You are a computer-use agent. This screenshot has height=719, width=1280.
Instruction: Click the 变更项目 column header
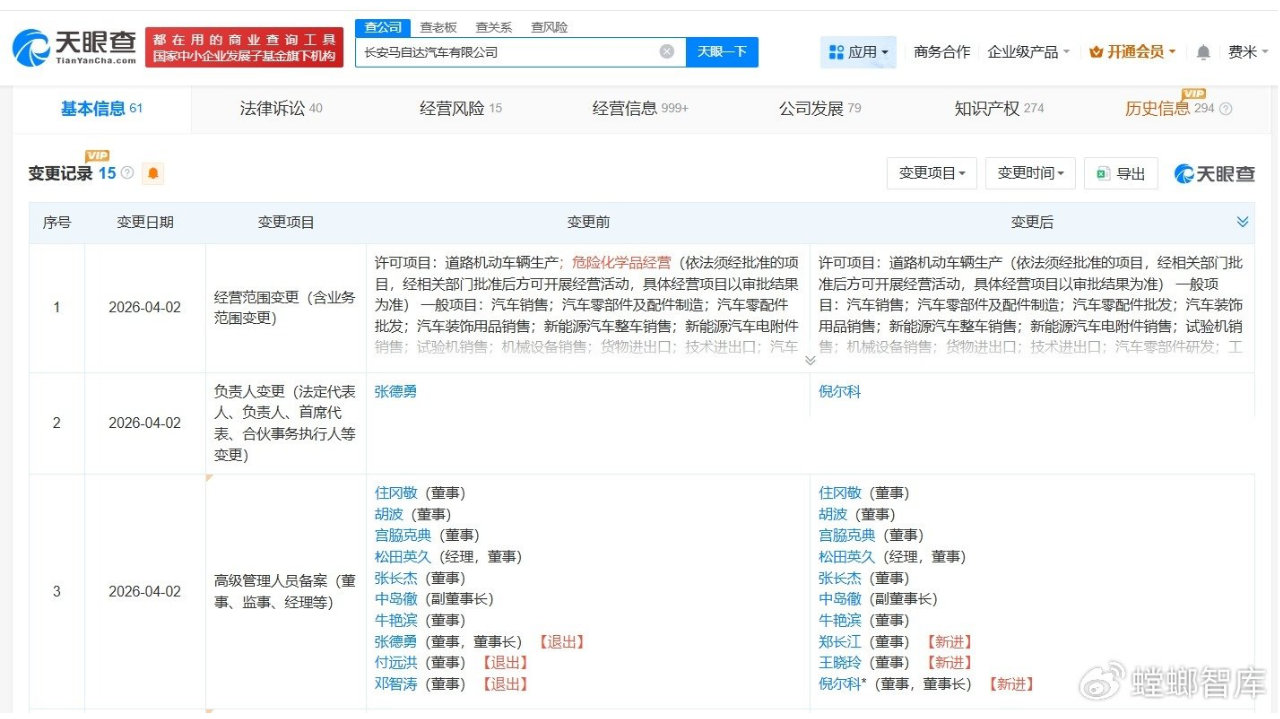(286, 222)
